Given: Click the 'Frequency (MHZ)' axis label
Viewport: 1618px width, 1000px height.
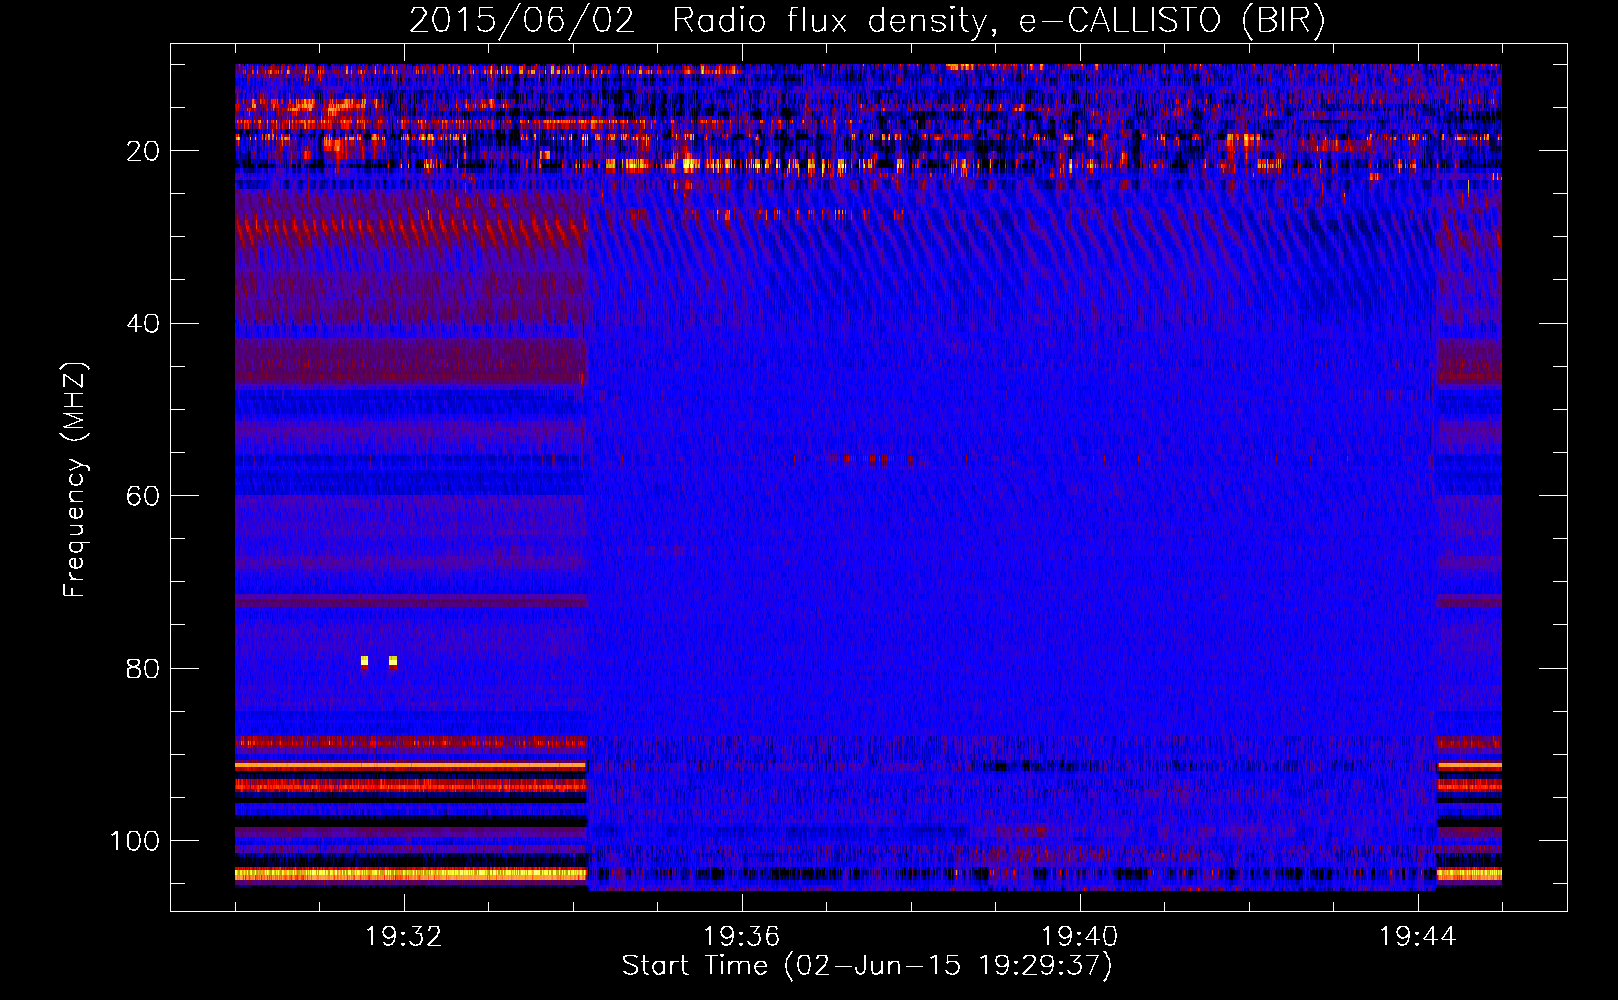Looking at the screenshot, I should click(75, 480).
